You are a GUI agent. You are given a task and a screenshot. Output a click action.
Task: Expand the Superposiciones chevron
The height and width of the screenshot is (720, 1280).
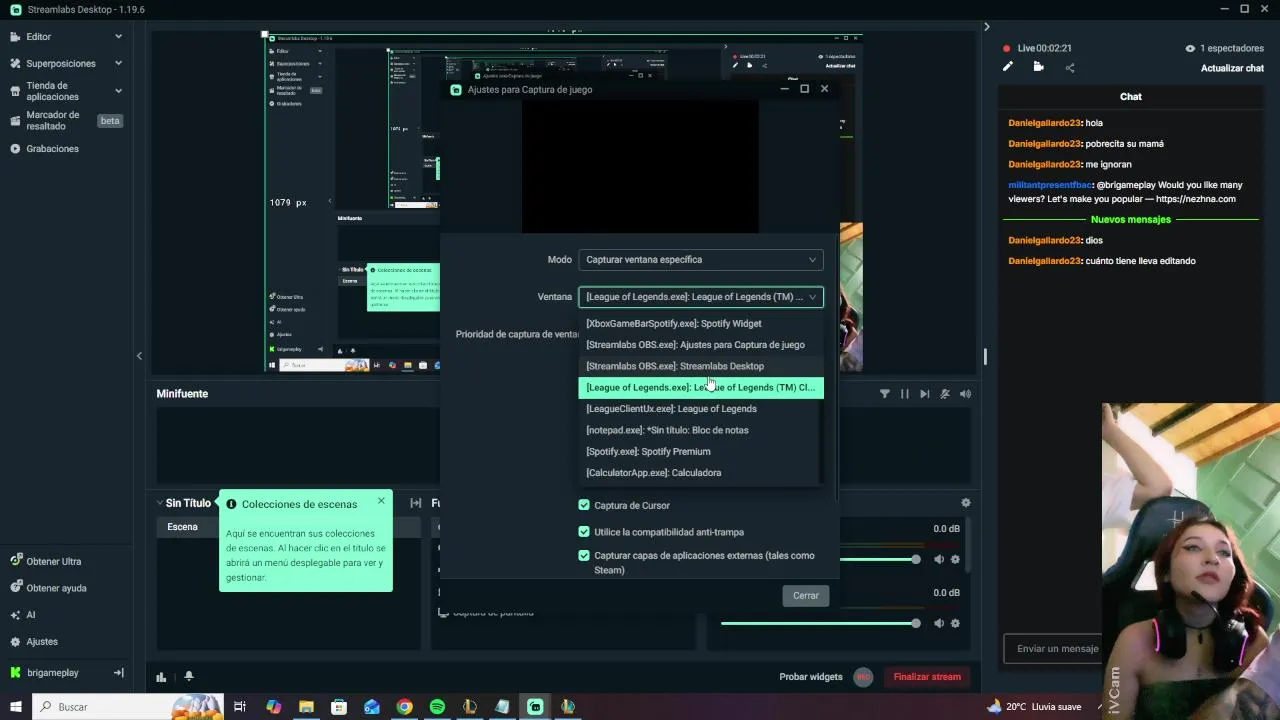click(118, 63)
